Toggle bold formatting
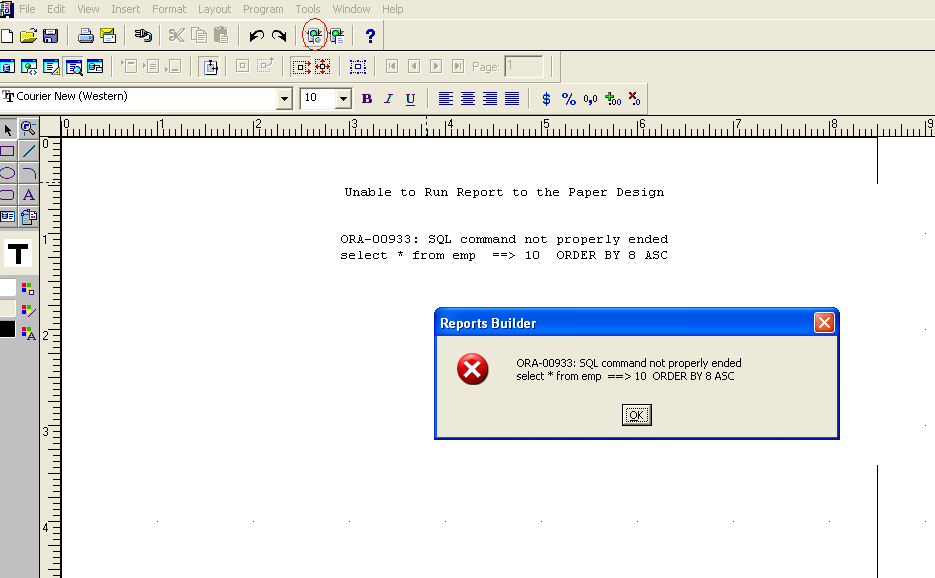This screenshot has width=935, height=578. (367, 99)
